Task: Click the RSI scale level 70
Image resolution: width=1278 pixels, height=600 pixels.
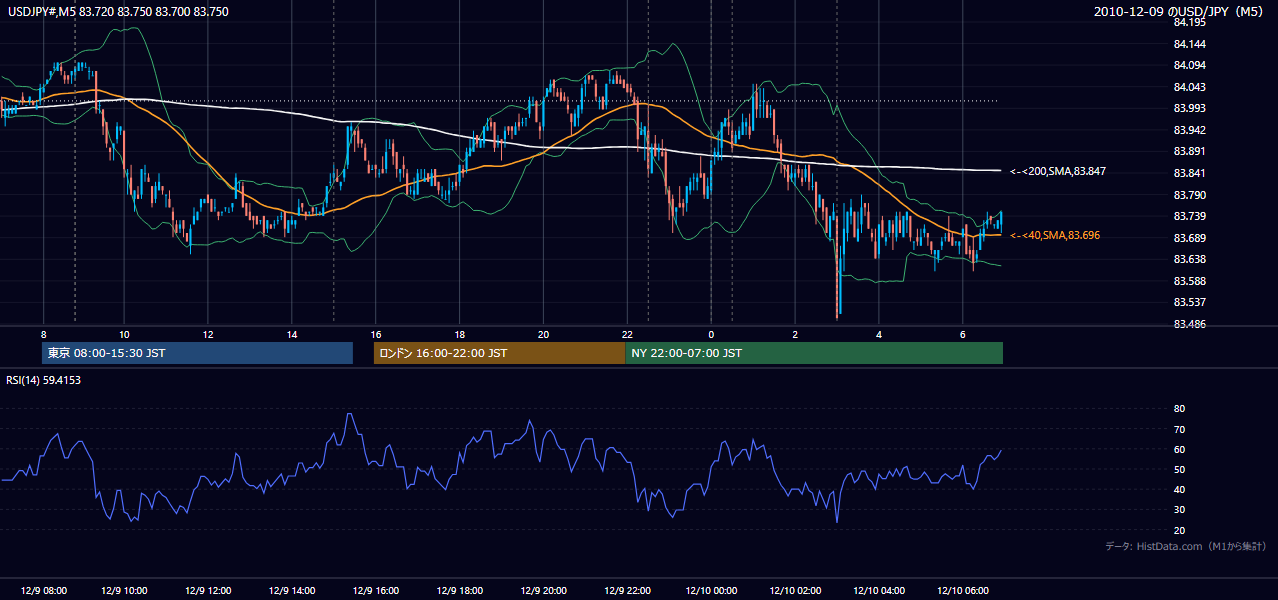Action: (1179, 429)
